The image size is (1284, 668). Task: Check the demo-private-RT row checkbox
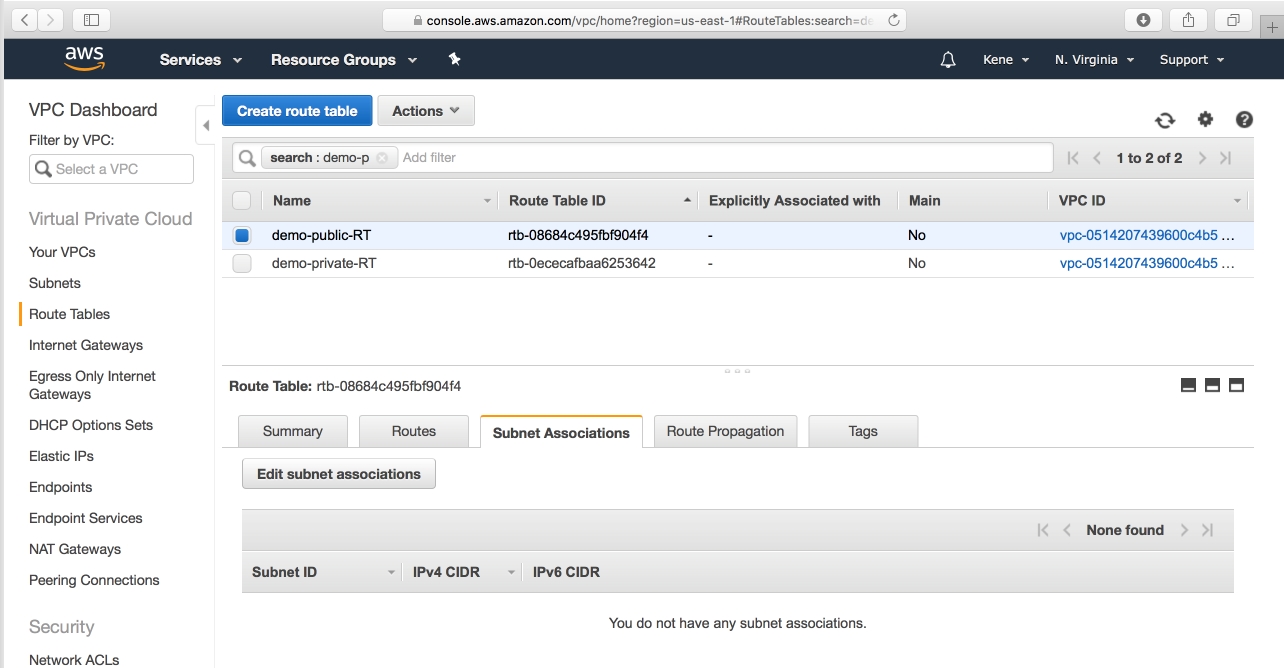coord(242,264)
